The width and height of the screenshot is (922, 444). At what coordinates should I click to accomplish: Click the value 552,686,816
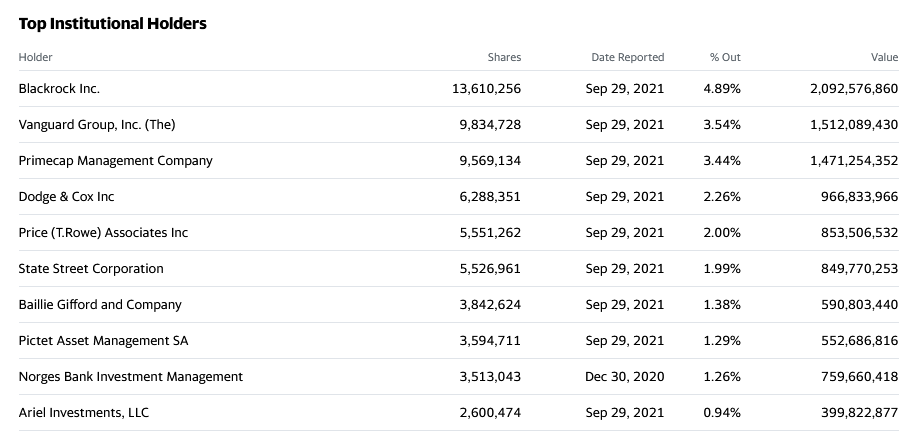pyautogui.click(x=859, y=340)
